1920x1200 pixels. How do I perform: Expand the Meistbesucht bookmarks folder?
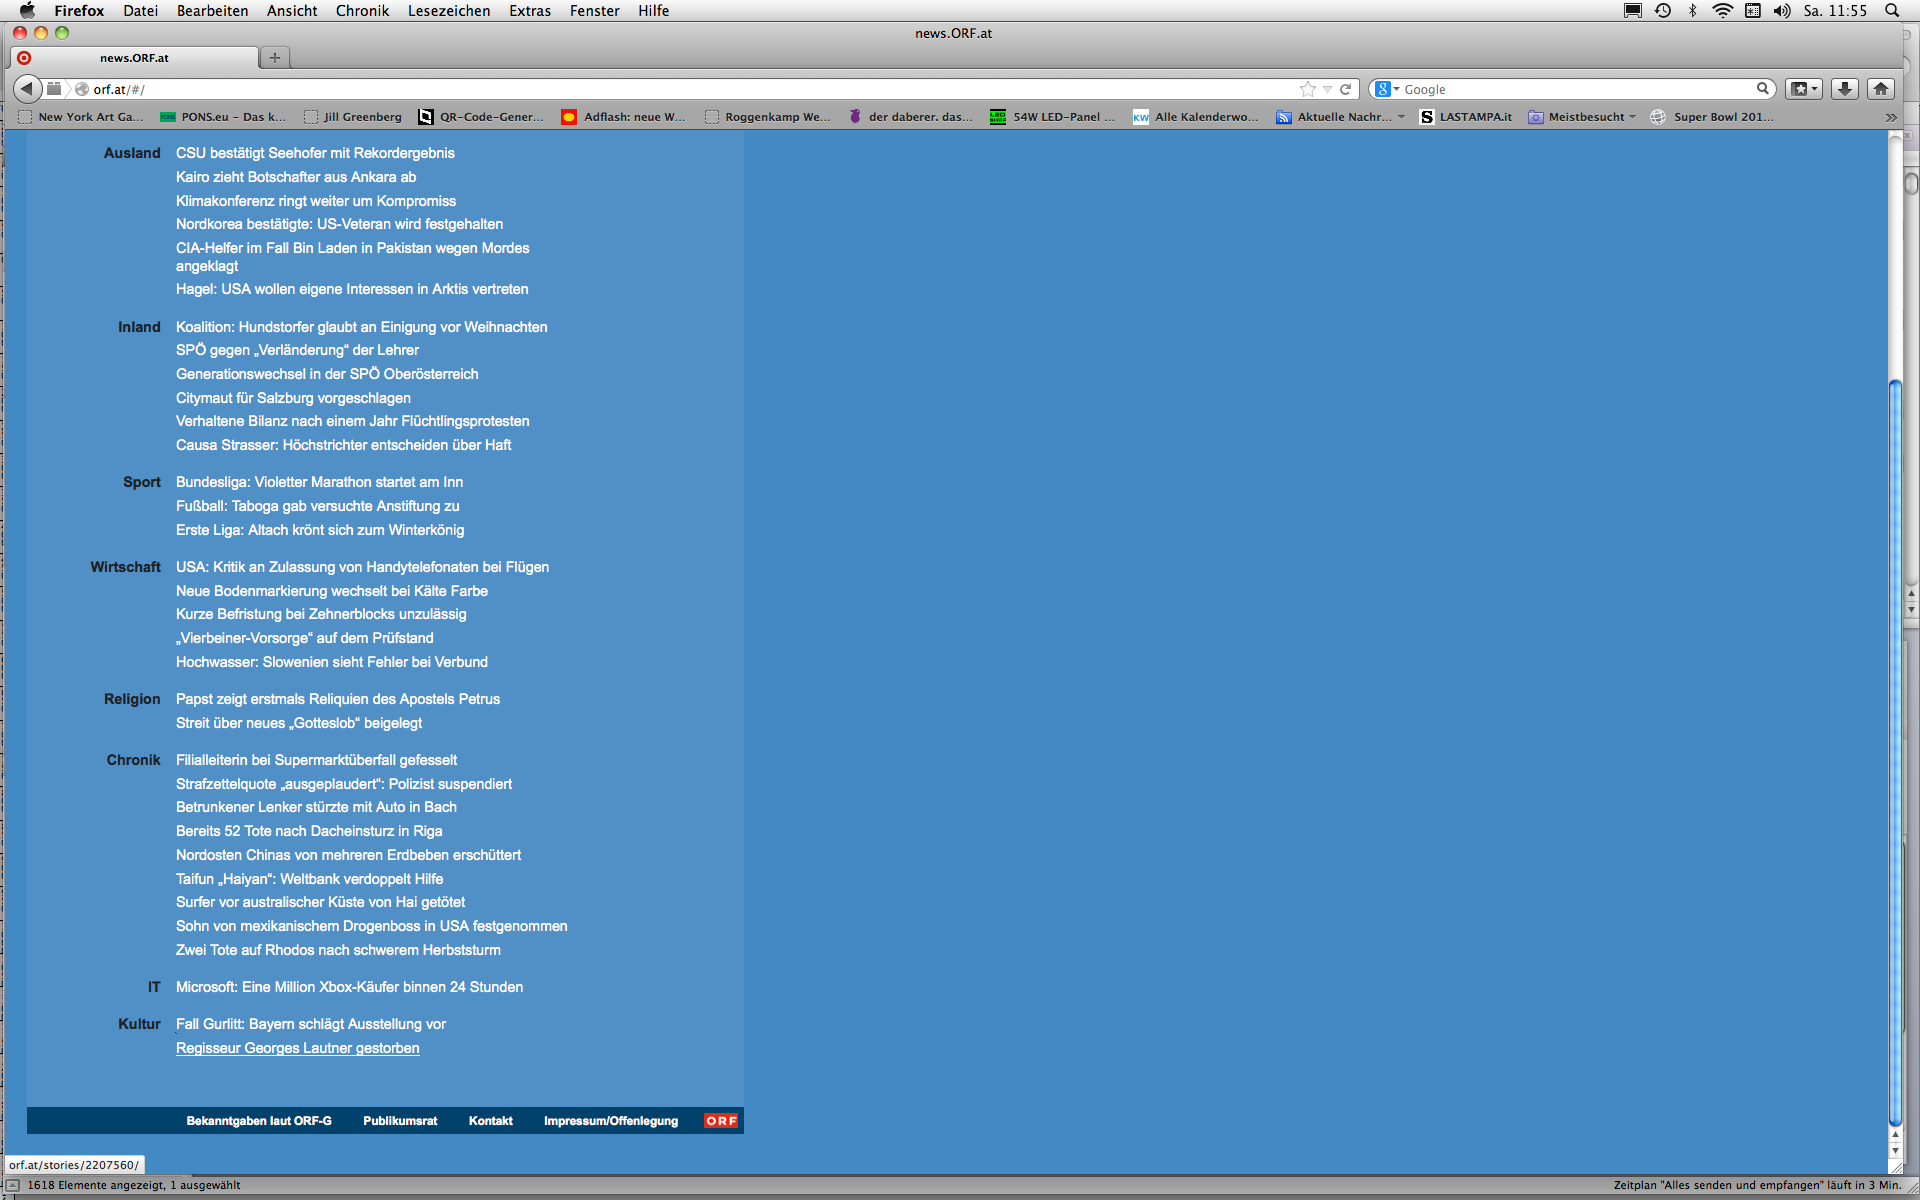tap(1582, 117)
